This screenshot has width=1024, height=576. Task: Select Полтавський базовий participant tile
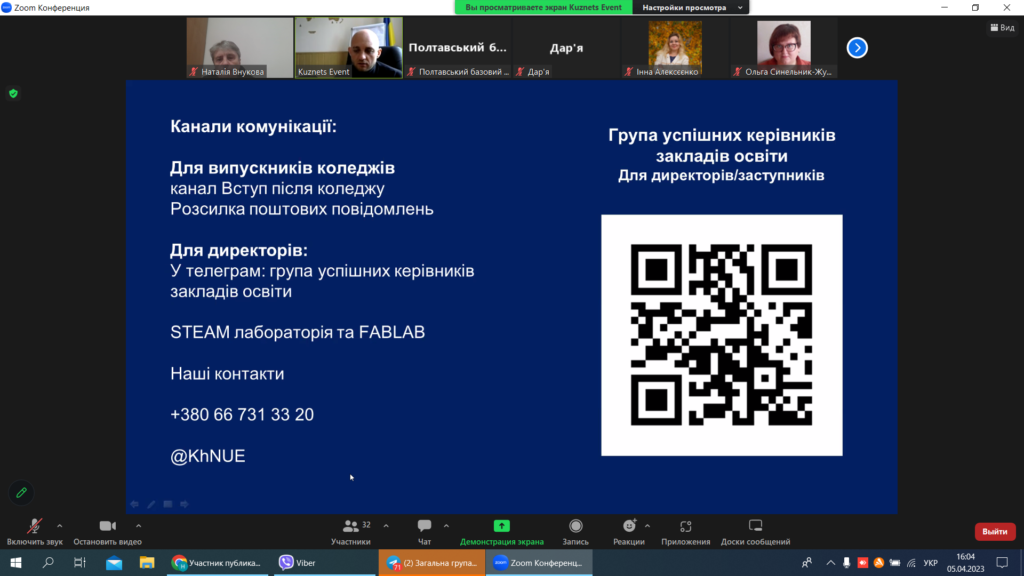pos(458,48)
